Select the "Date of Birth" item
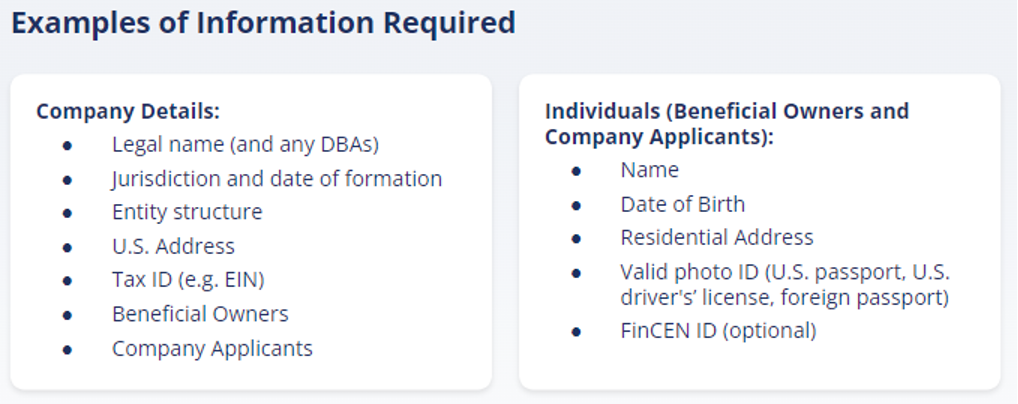The height and width of the screenshot is (404, 1018). 682,205
